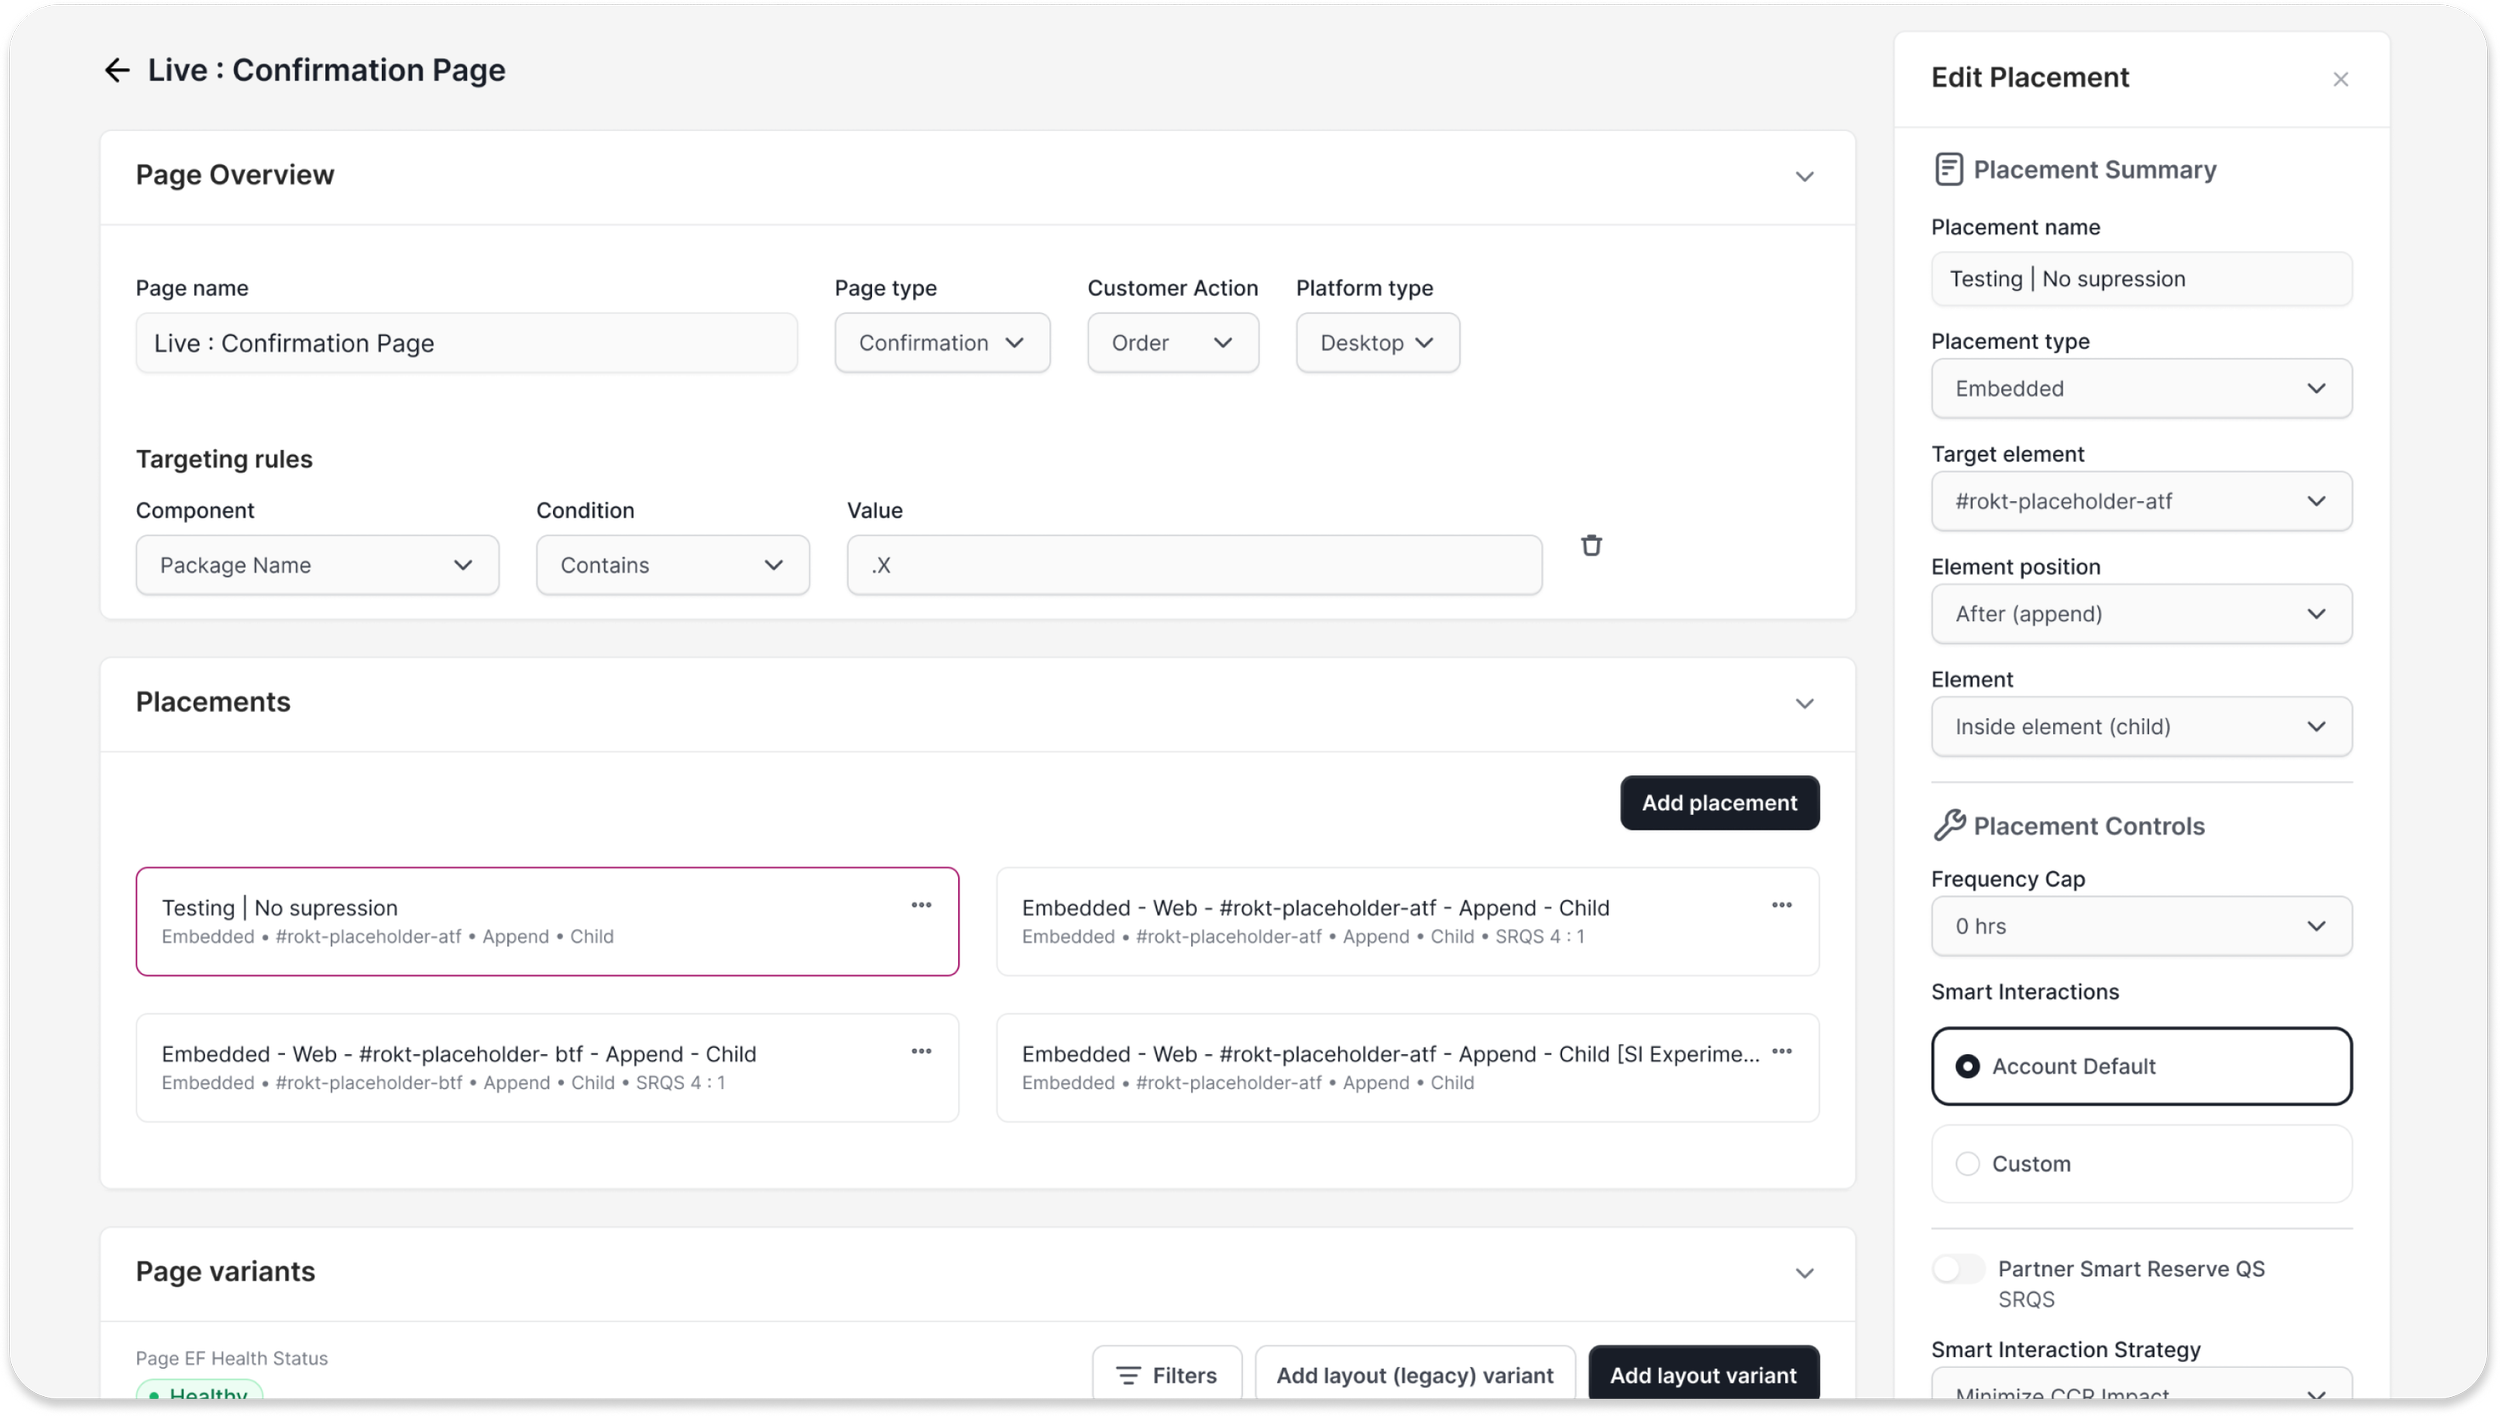The height and width of the screenshot is (1416, 2500).
Task: Open the Platform type Desktop dropdown
Action: (1377, 343)
